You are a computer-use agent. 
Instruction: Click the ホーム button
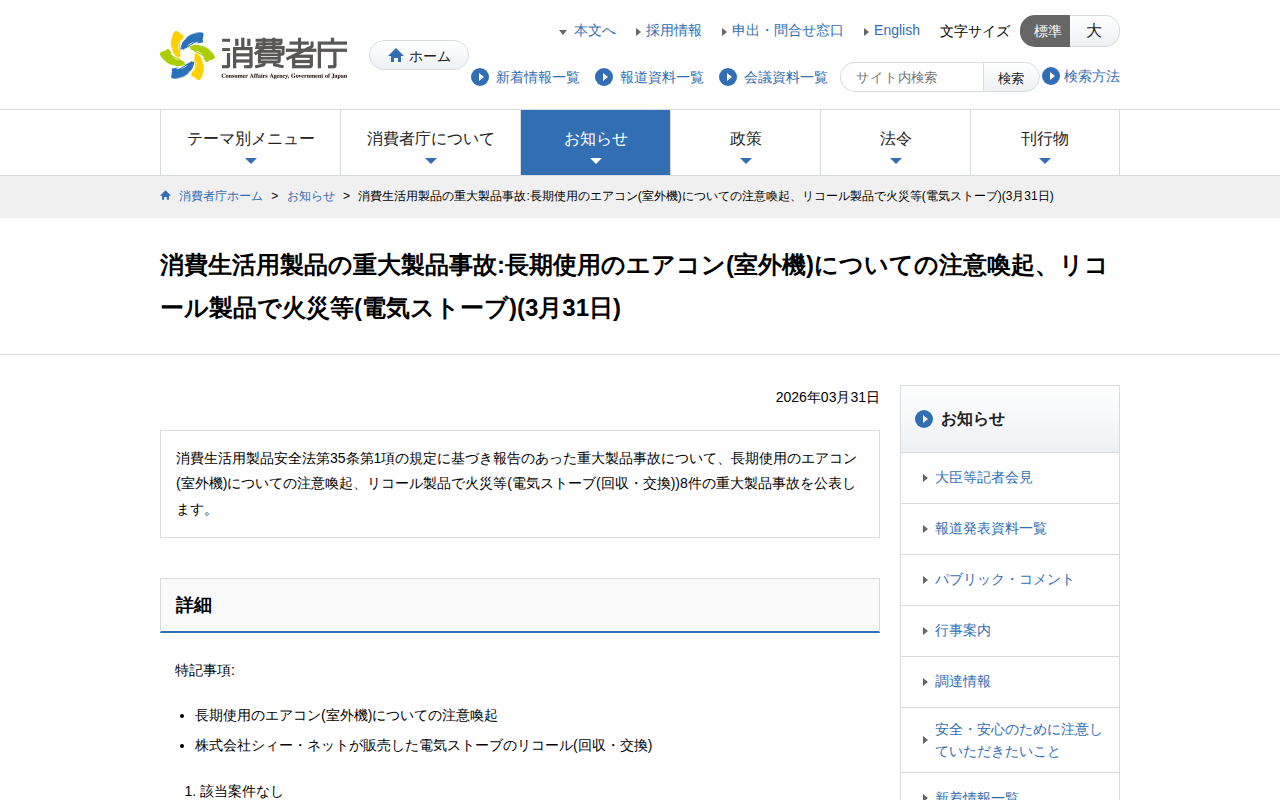[x=419, y=55]
